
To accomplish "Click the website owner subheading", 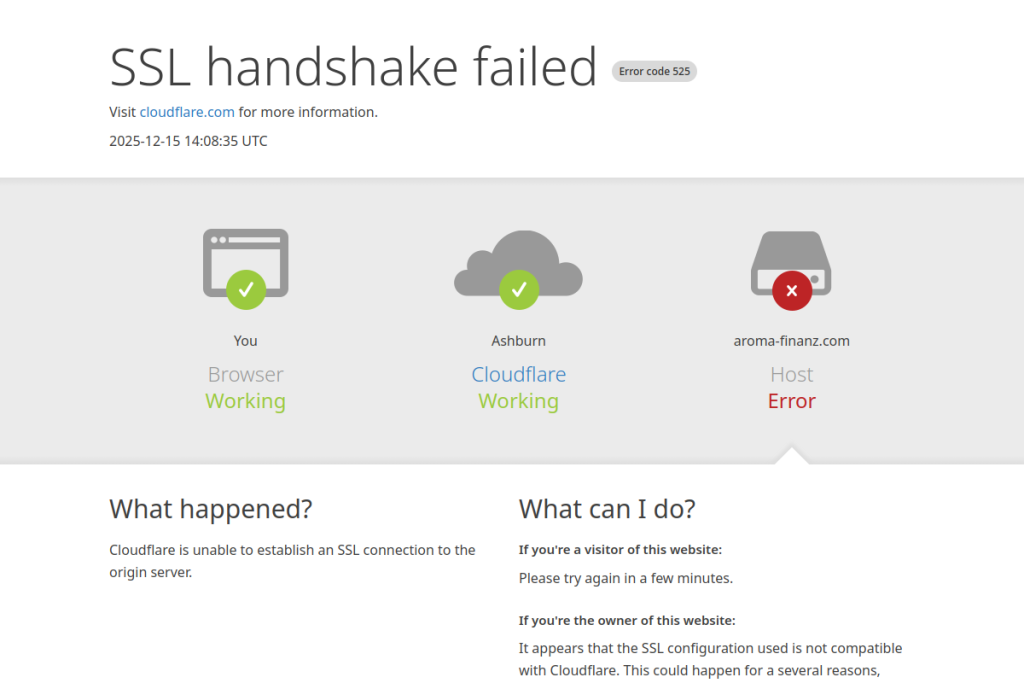I will point(627,620).
